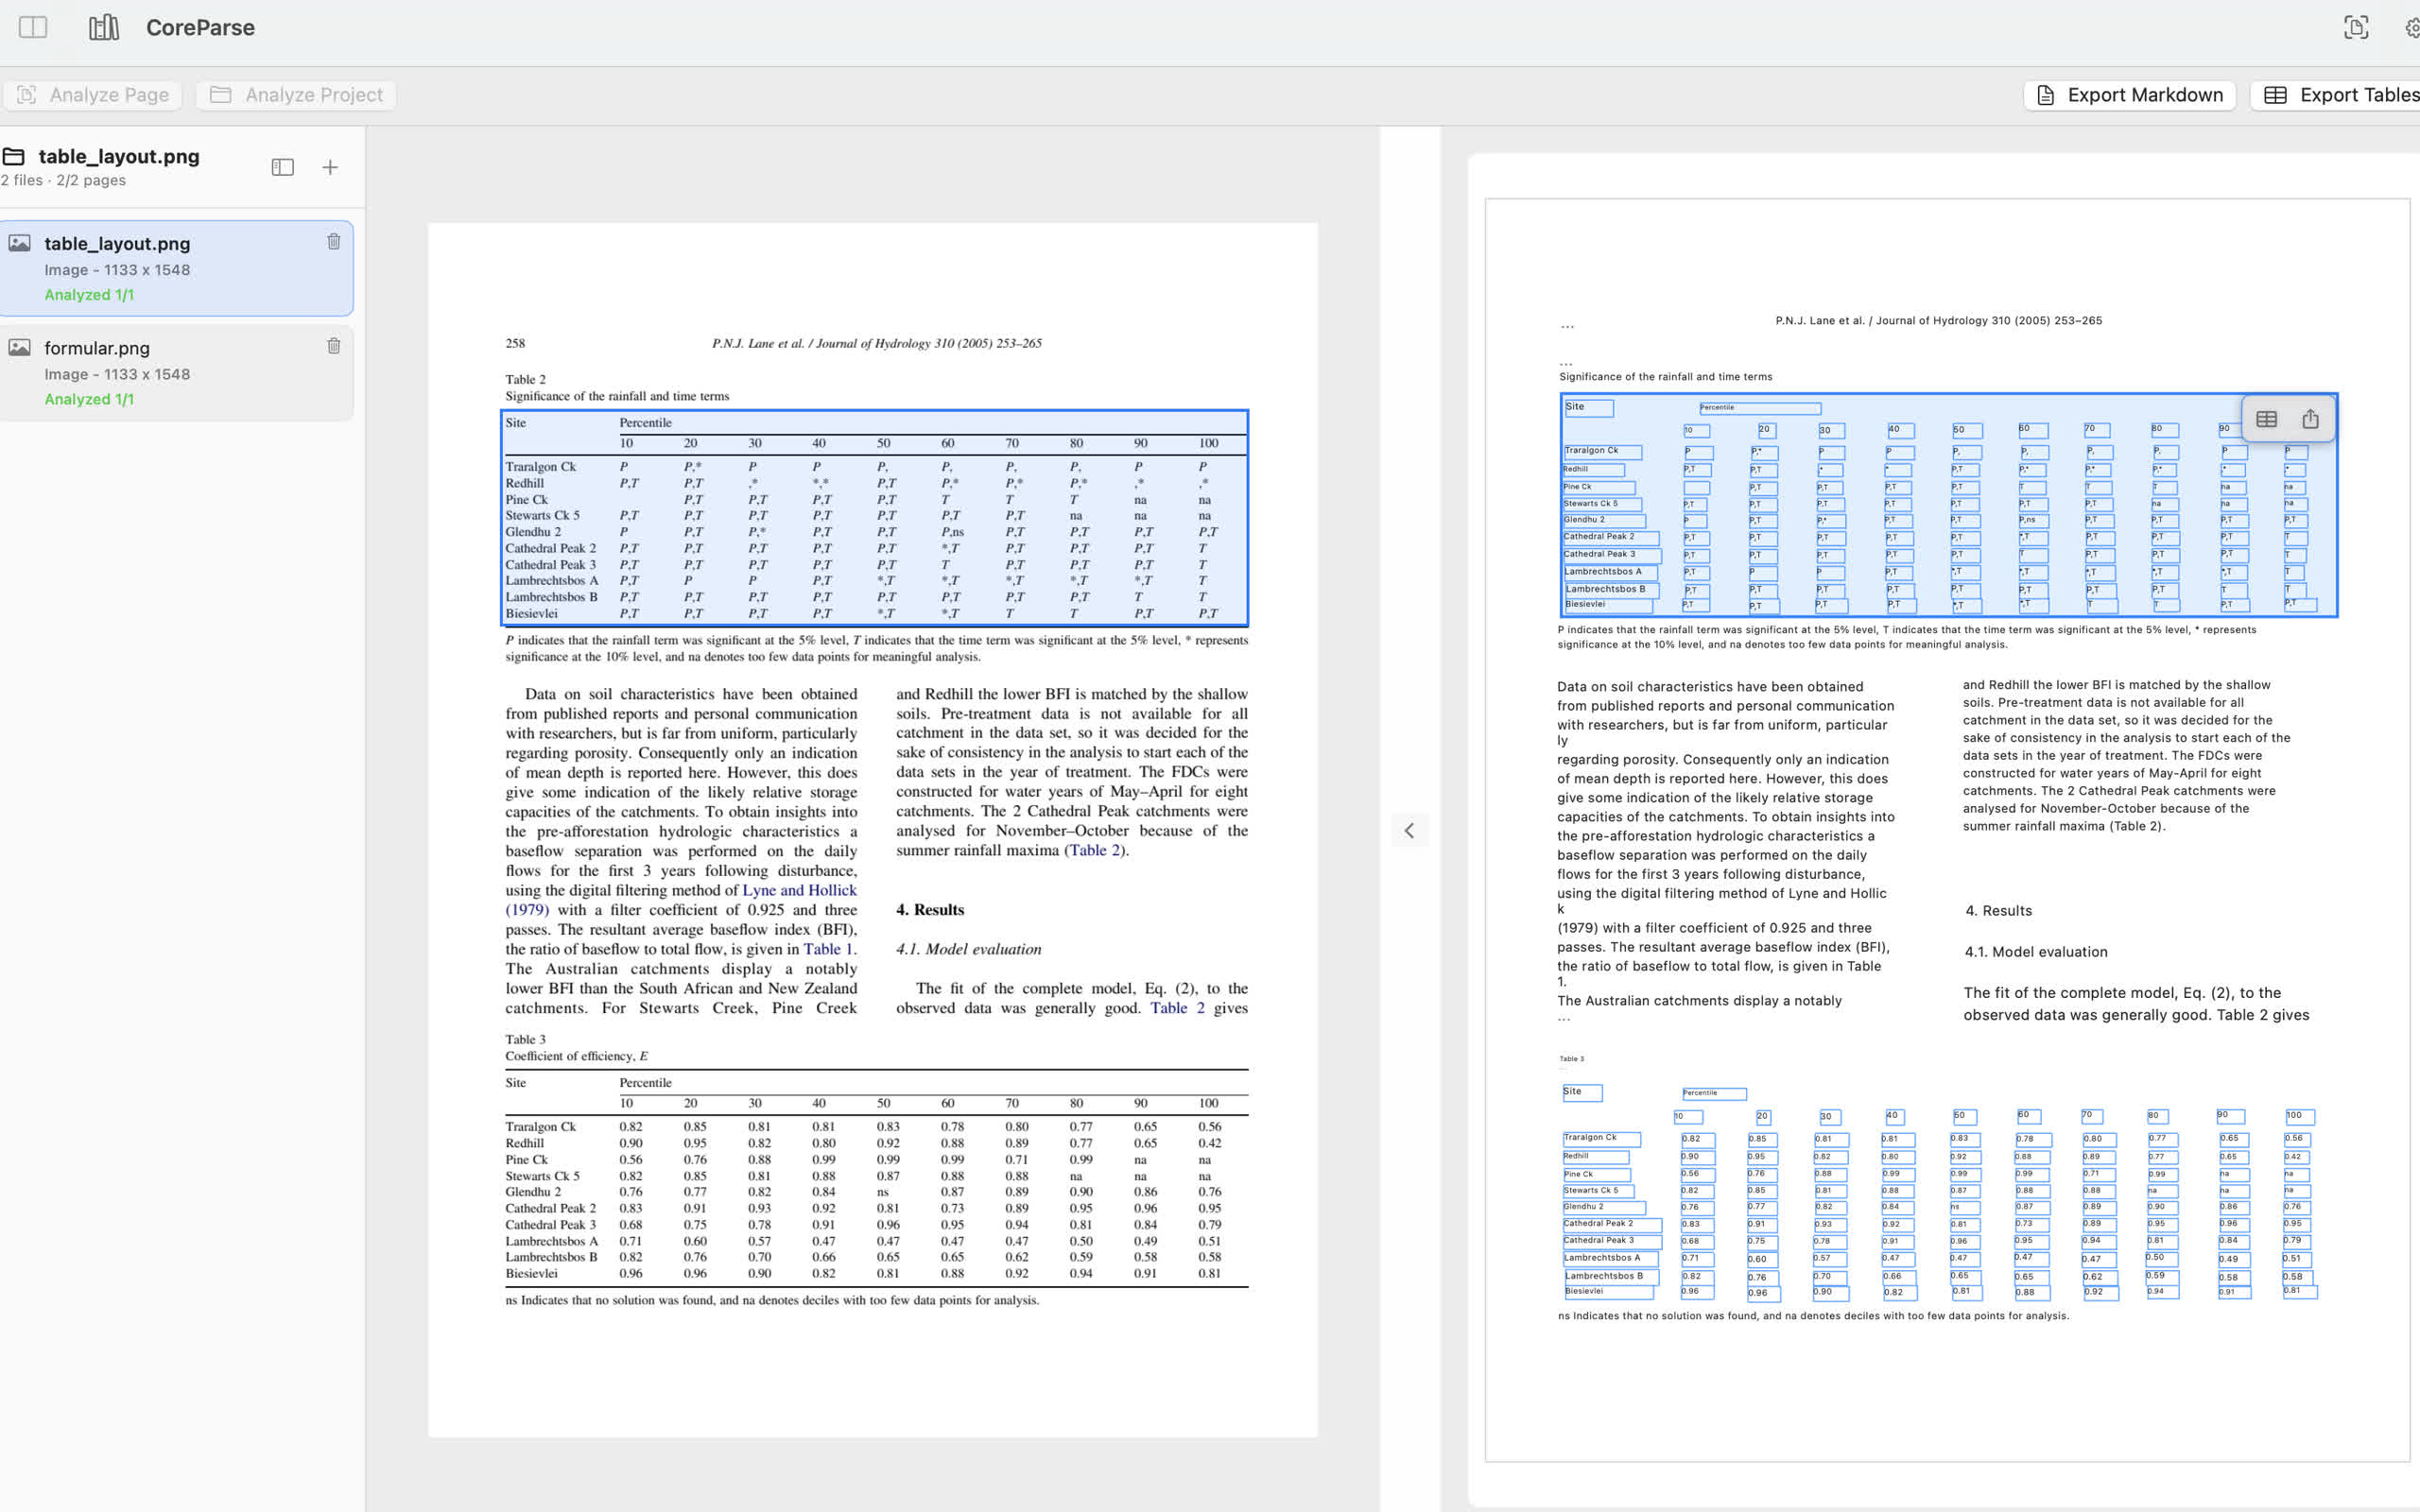The width and height of the screenshot is (2420, 1512).
Task: Click the share icon on Table 2 overlay
Action: (2310, 419)
